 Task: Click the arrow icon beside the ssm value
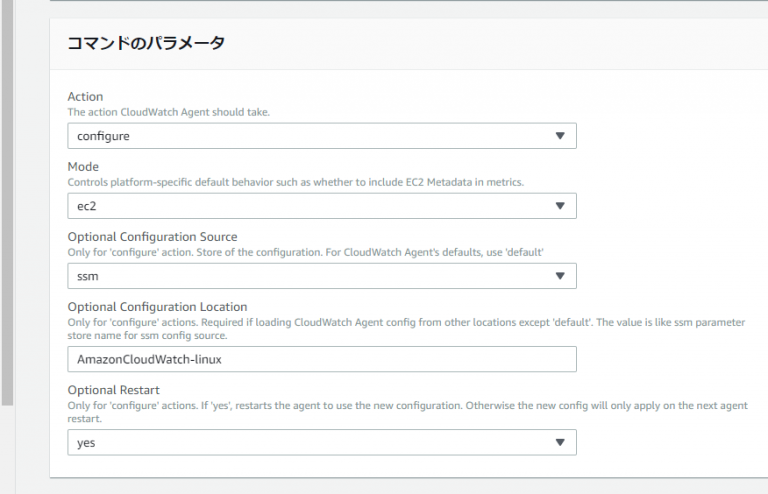pos(560,276)
